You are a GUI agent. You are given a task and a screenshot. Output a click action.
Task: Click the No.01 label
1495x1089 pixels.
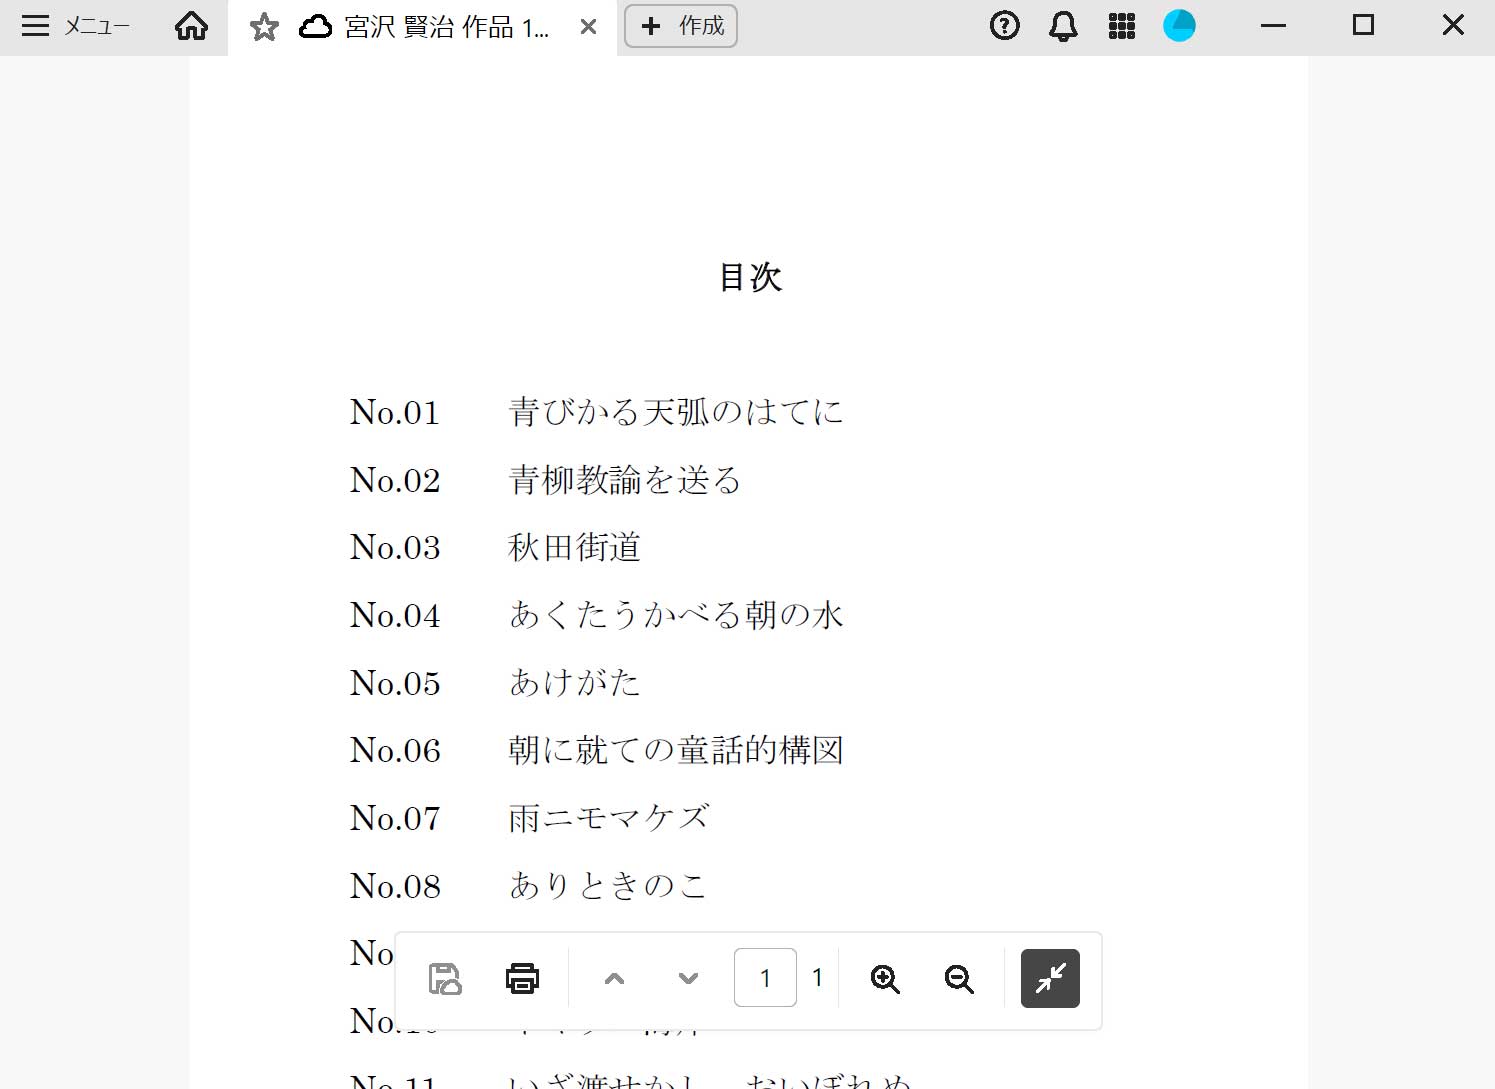(395, 412)
